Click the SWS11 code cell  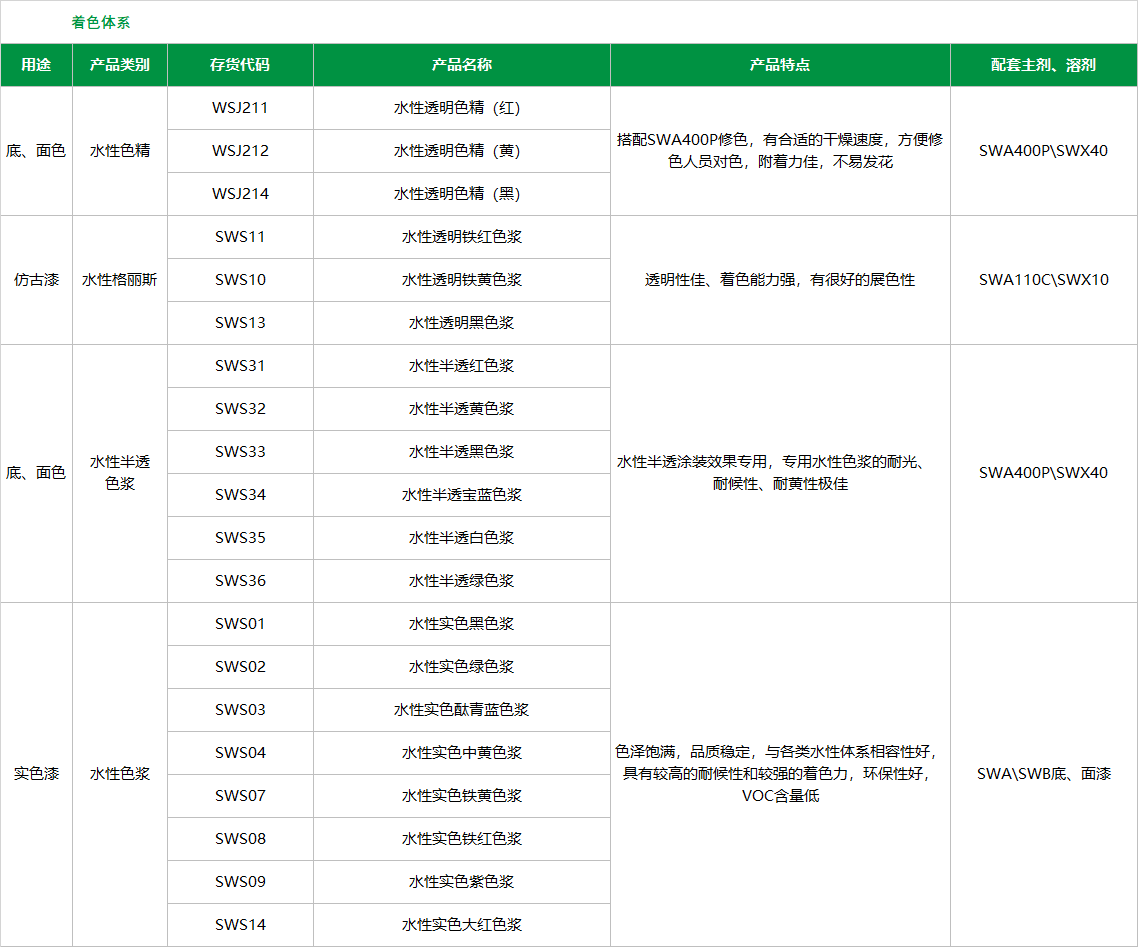(240, 237)
